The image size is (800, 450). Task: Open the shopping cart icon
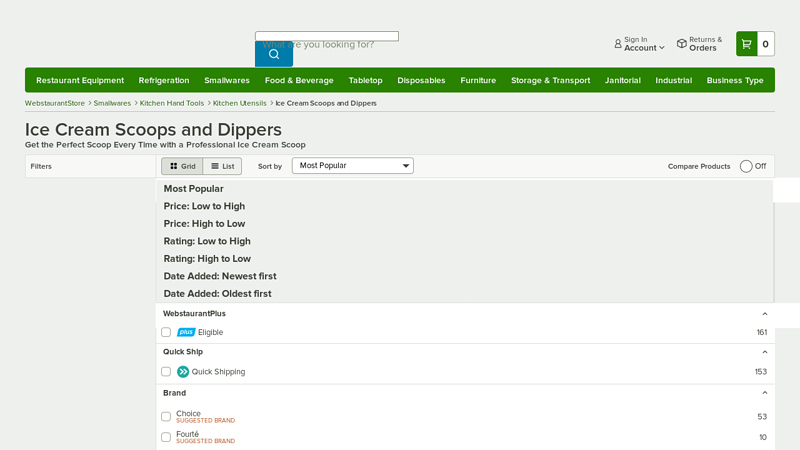click(746, 44)
